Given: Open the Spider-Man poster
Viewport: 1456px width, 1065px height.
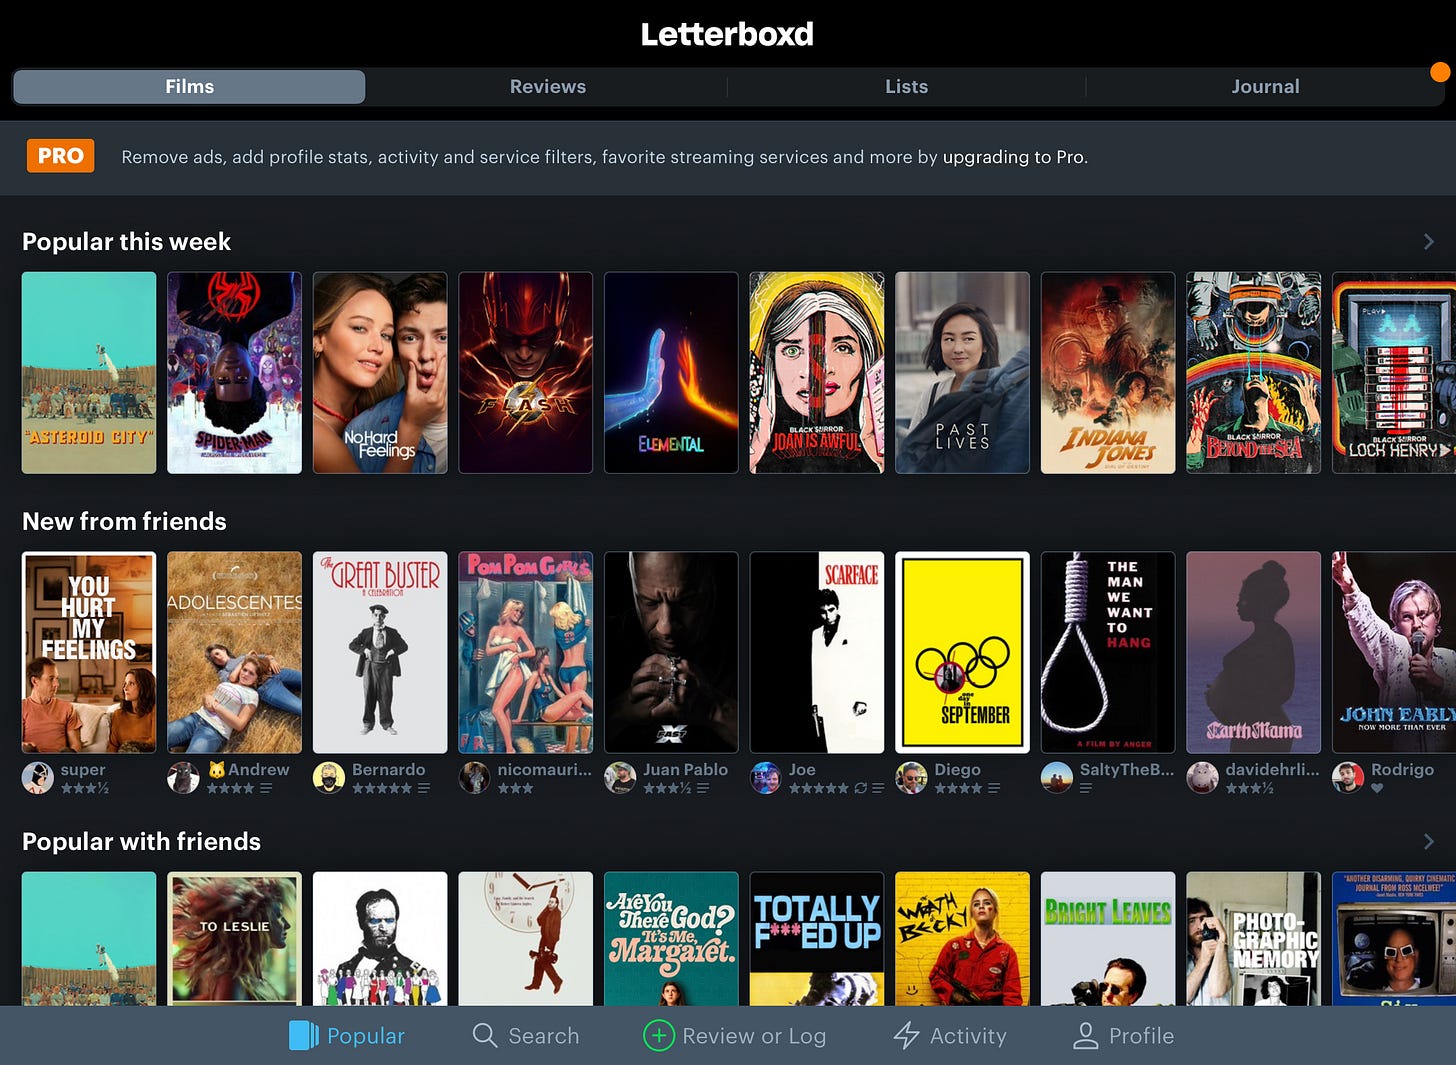Looking at the screenshot, I should pos(234,373).
